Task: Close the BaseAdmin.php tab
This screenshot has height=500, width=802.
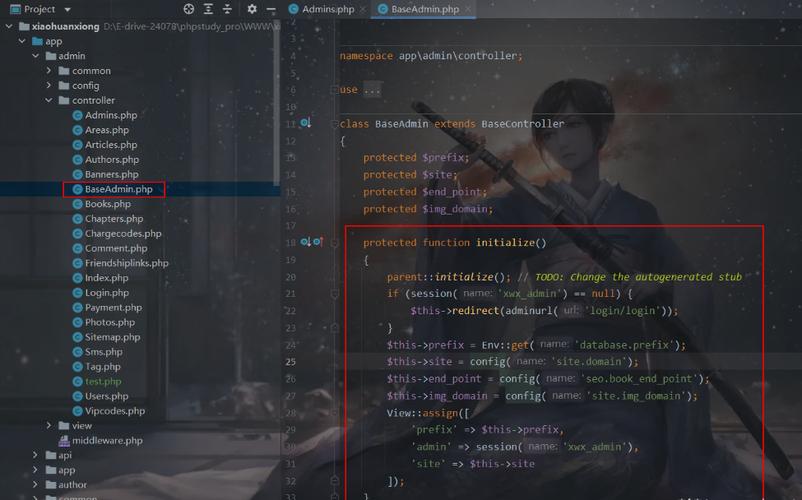Action: click(x=467, y=9)
